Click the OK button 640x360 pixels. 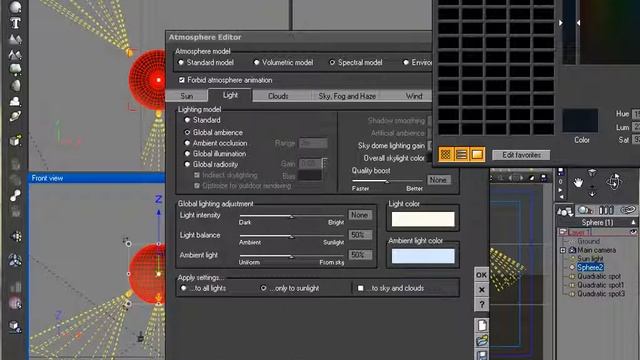[482, 275]
